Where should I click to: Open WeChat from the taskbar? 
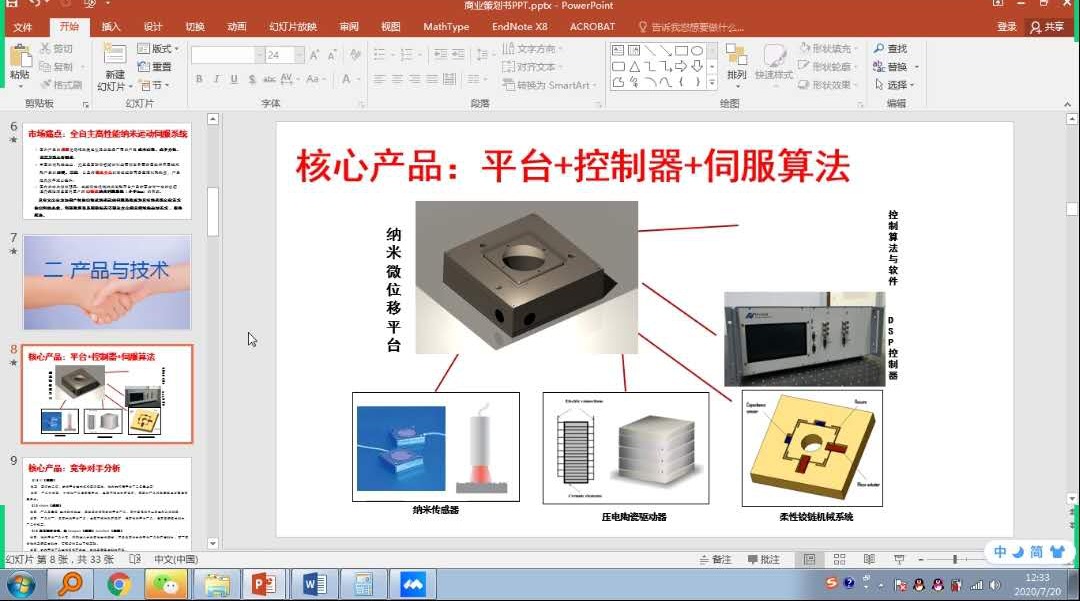[x=165, y=585]
